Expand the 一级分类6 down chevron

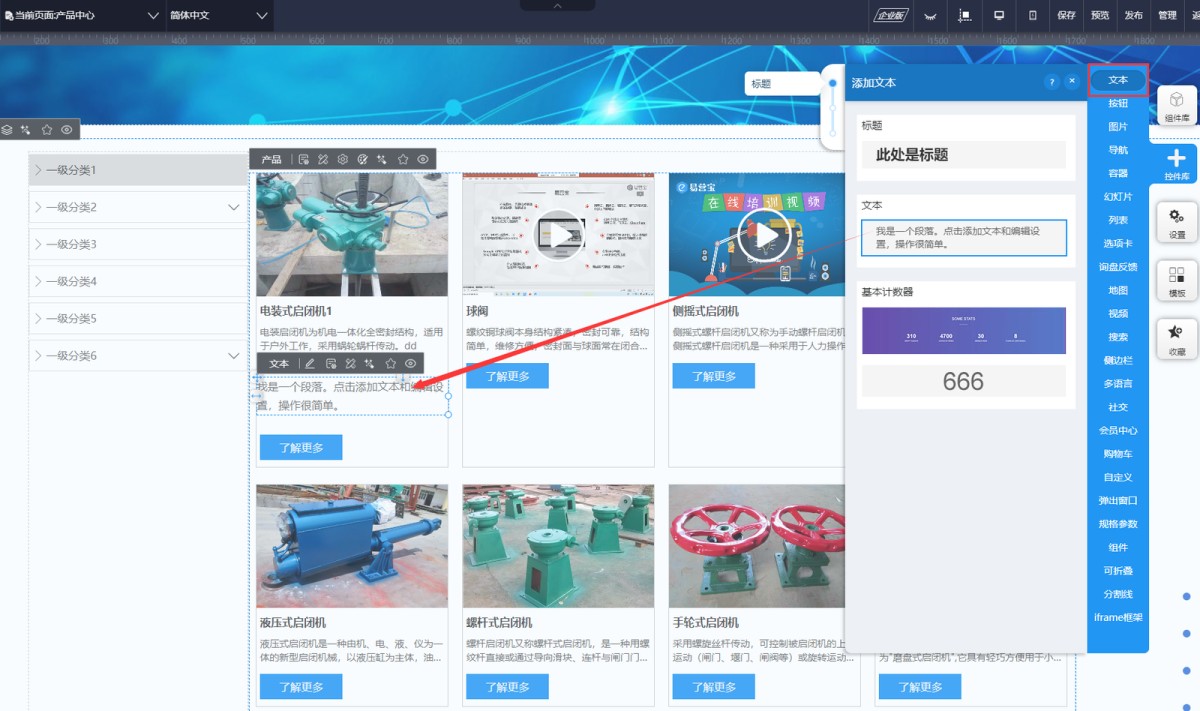tap(234, 355)
